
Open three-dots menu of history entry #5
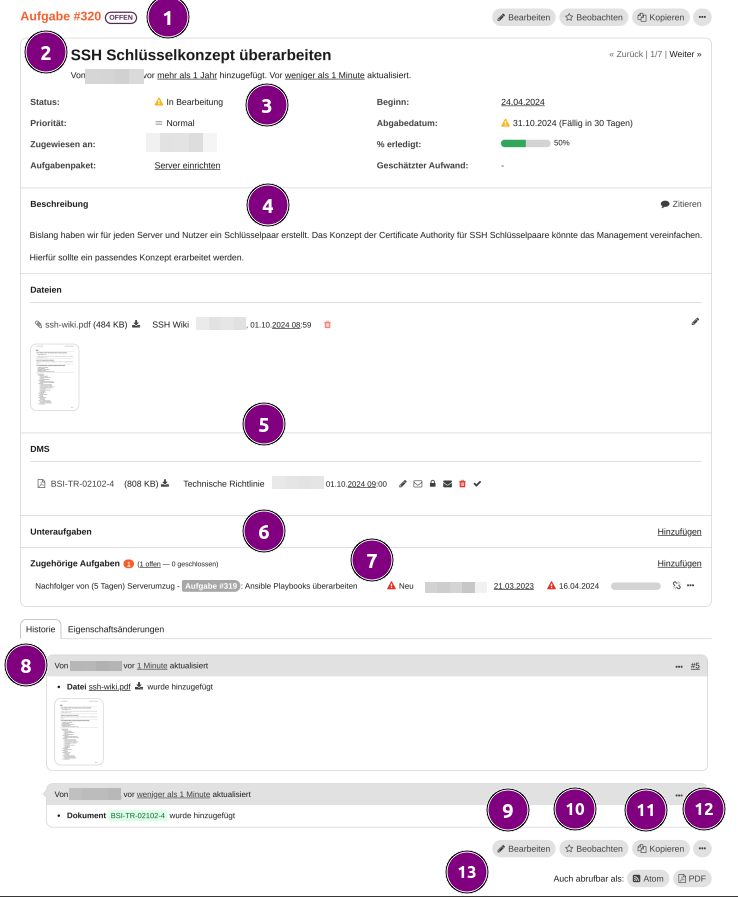tap(679, 665)
